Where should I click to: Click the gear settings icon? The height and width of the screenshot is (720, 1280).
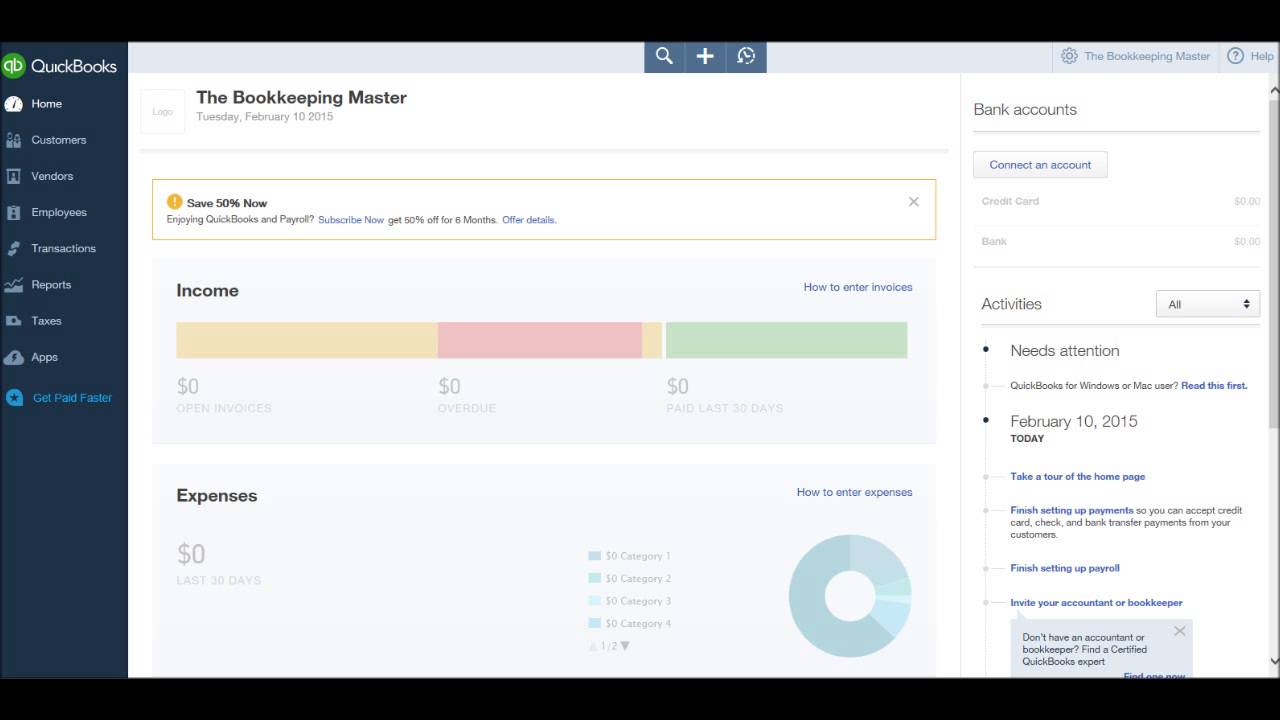(1069, 56)
